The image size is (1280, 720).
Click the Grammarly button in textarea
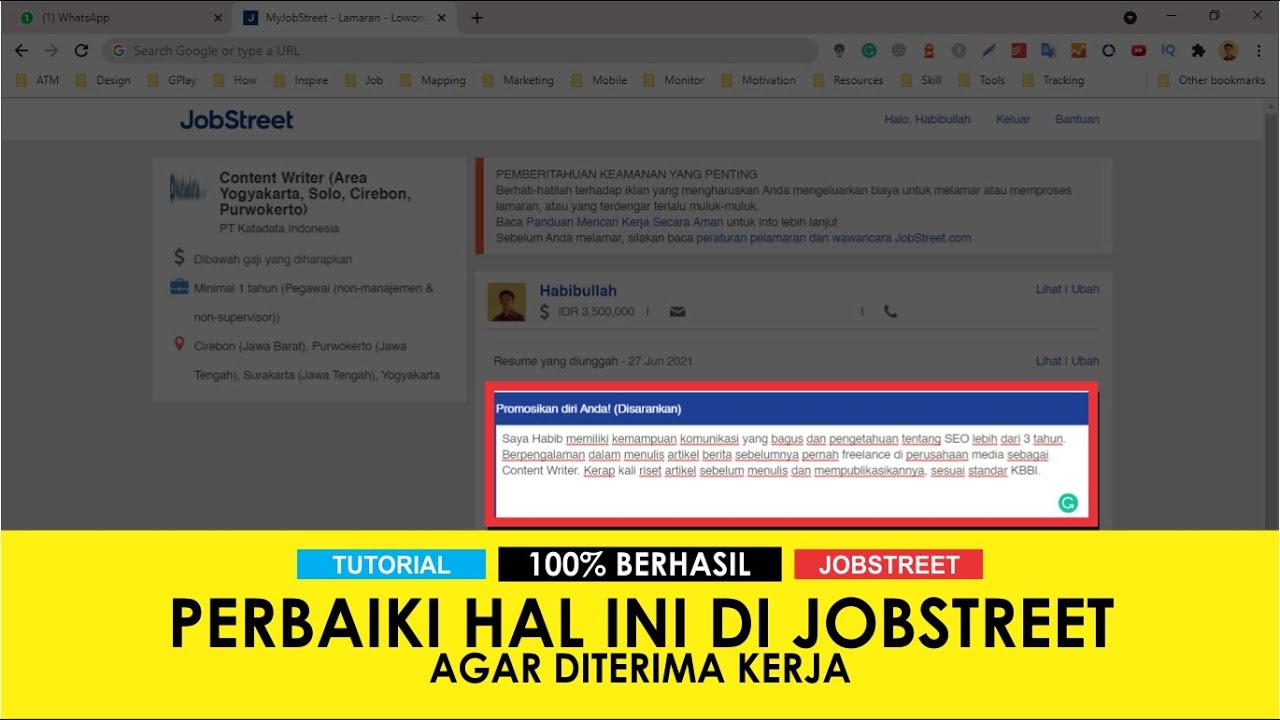1068,503
